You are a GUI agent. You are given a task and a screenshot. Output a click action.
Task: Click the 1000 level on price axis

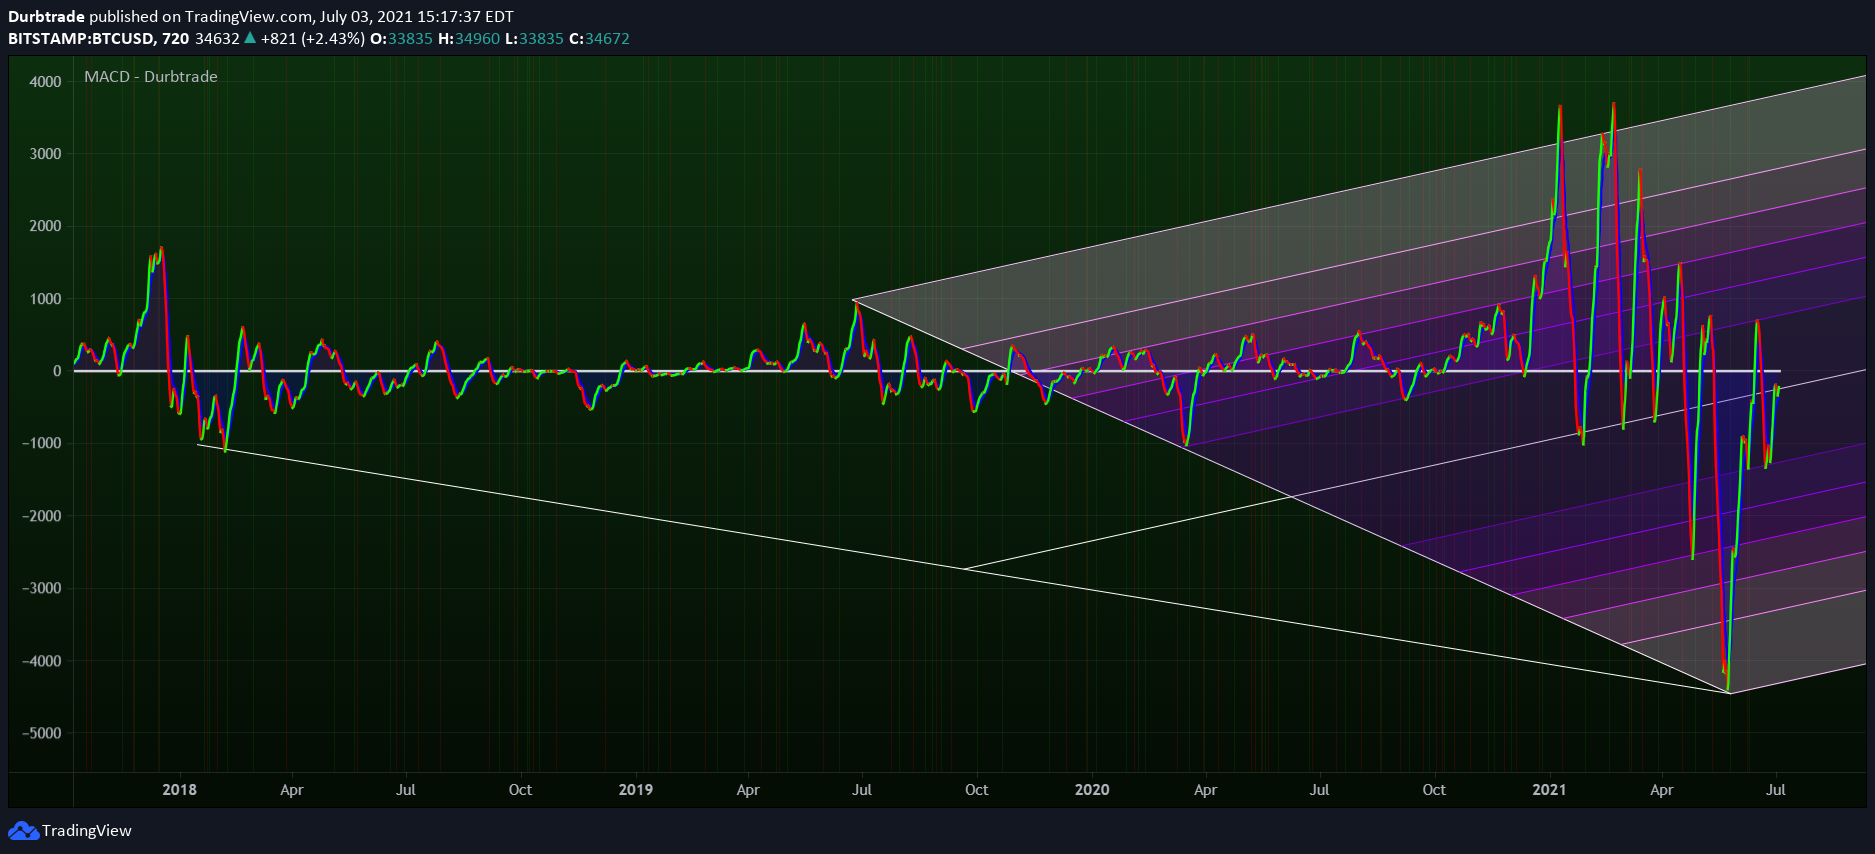tap(45, 299)
